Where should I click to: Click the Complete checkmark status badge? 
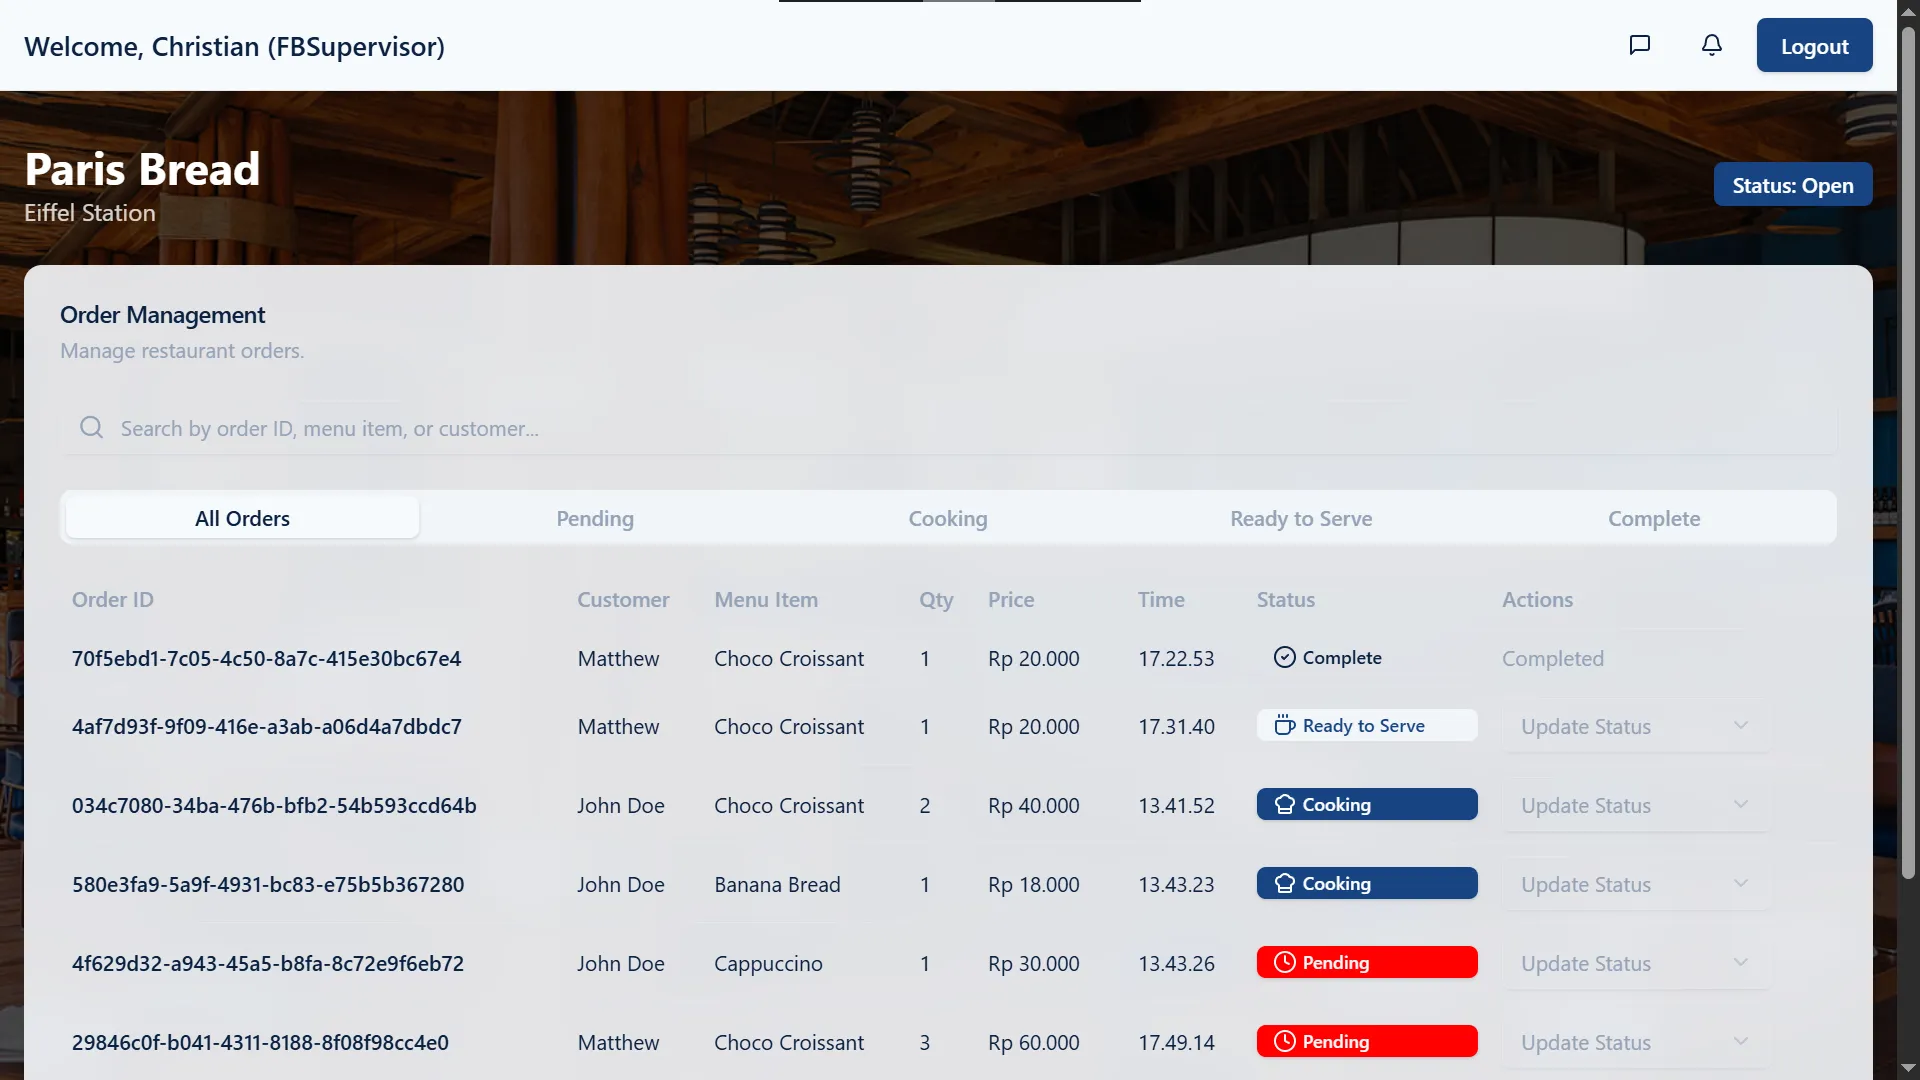pyautogui.click(x=1327, y=658)
